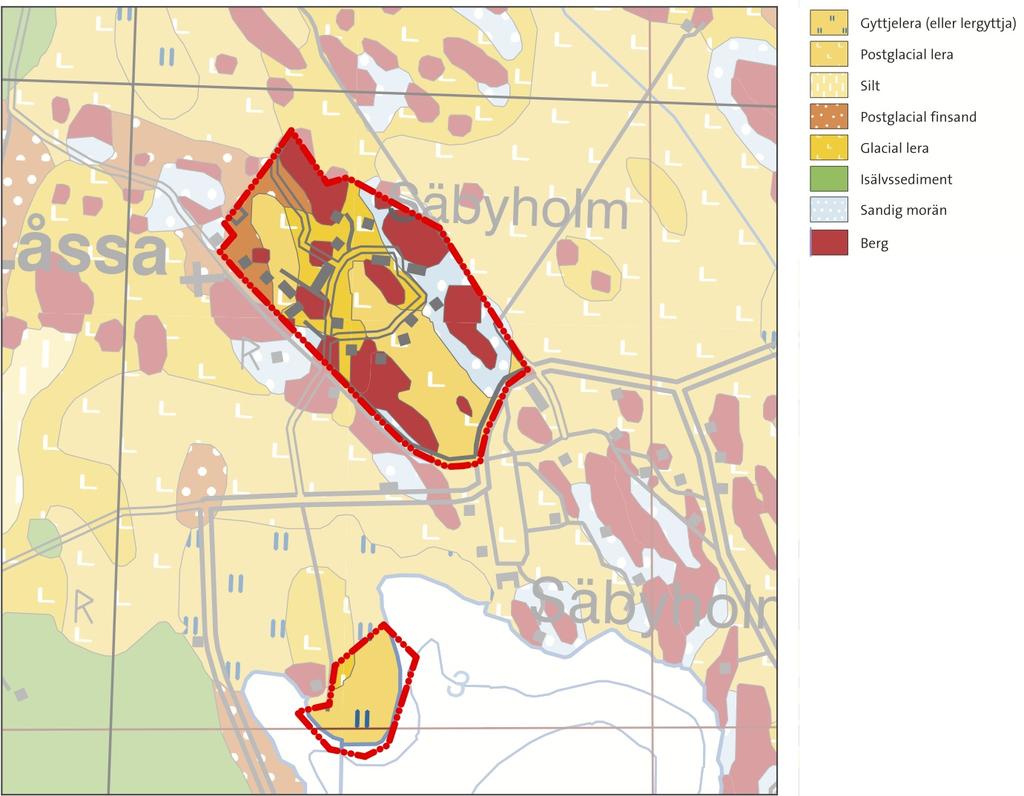The image size is (1024, 796).
Task: Select the 'Gyttjelera (eller lergyttja)' legend label
Action: [x=938, y=24]
